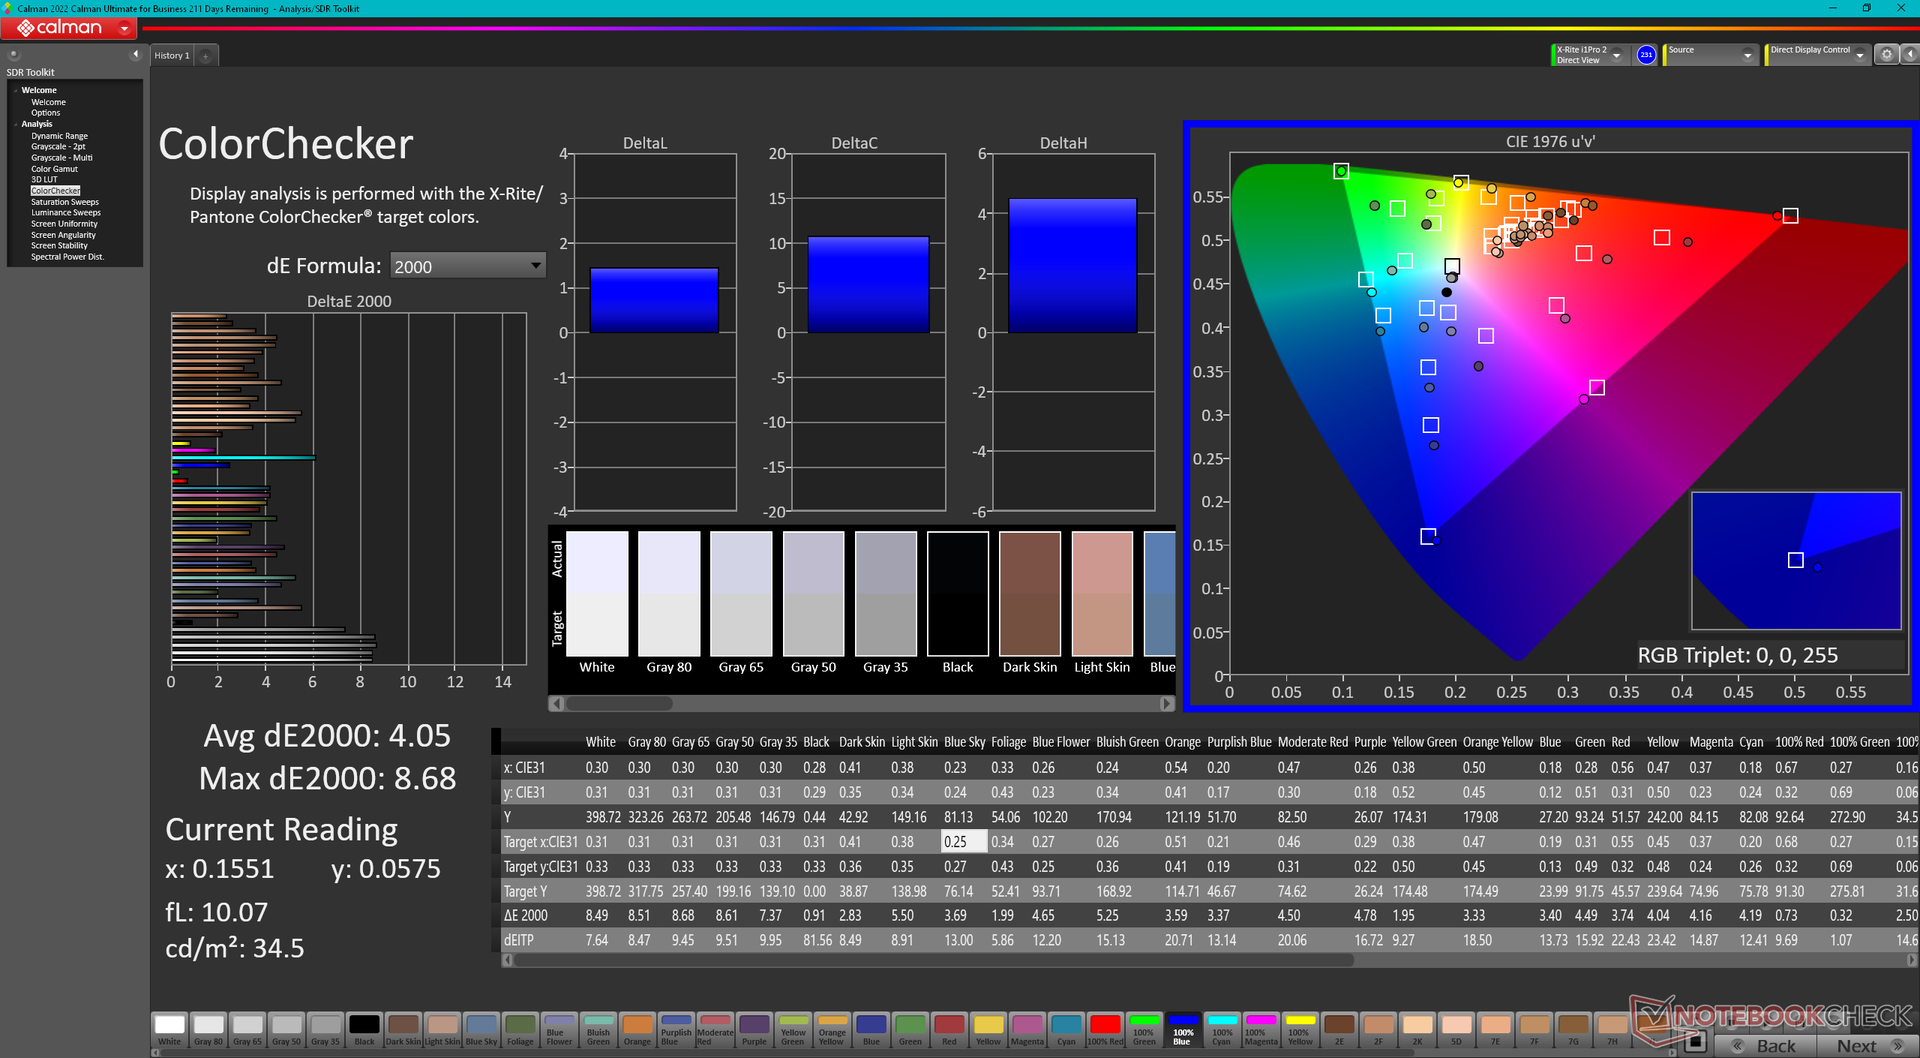Screen dimensions: 1920x1058
Task: Click the round pin button above SDR Toolkit
Action: (x=14, y=54)
